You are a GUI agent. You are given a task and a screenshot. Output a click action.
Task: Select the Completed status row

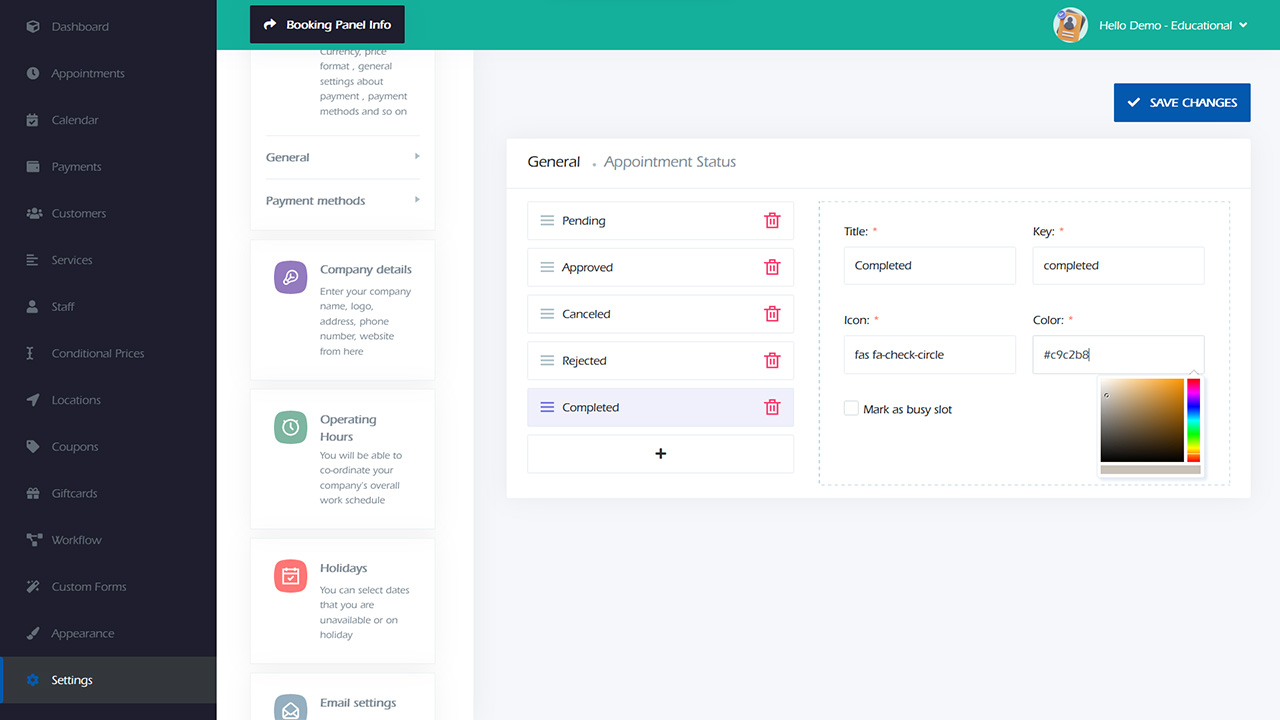660,407
